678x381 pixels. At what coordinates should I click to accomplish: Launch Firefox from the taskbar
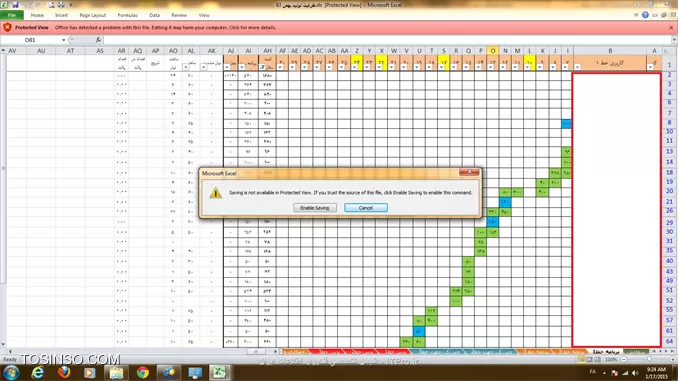pyautogui.click(x=64, y=372)
